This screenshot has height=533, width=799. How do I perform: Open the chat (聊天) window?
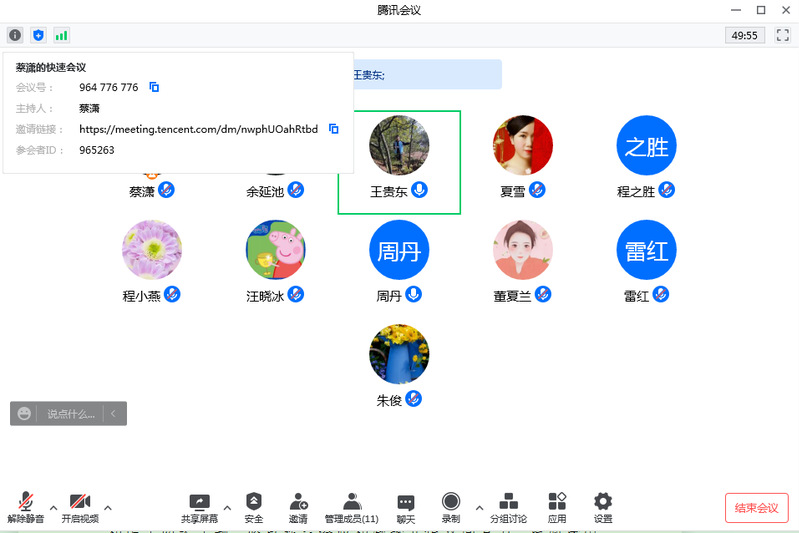coord(405,507)
